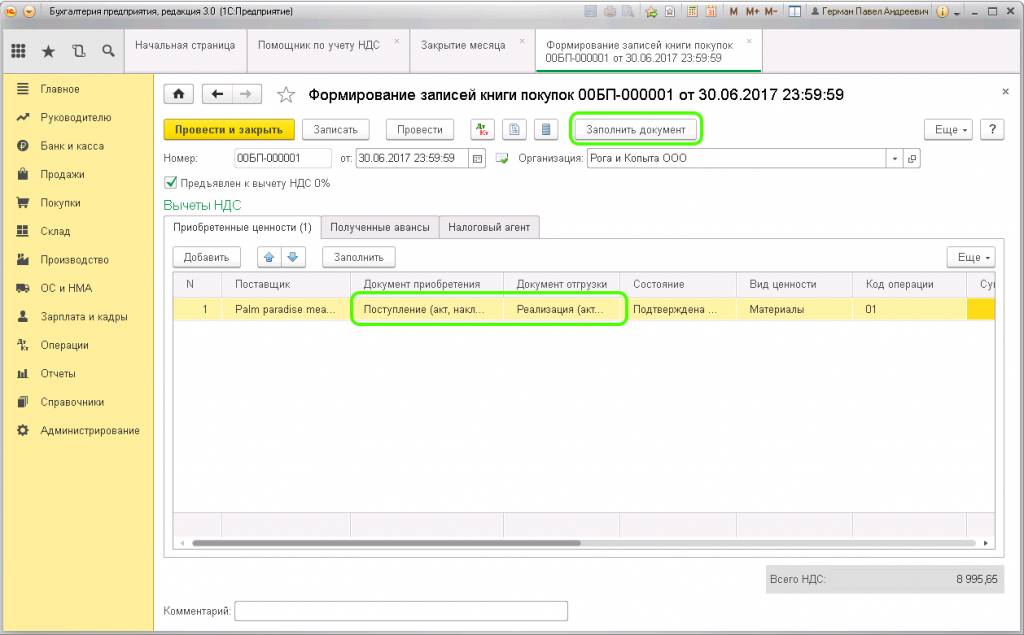Open the top 'Еще' dropdown menu
Screen dimensions: 1024x635
point(949,129)
